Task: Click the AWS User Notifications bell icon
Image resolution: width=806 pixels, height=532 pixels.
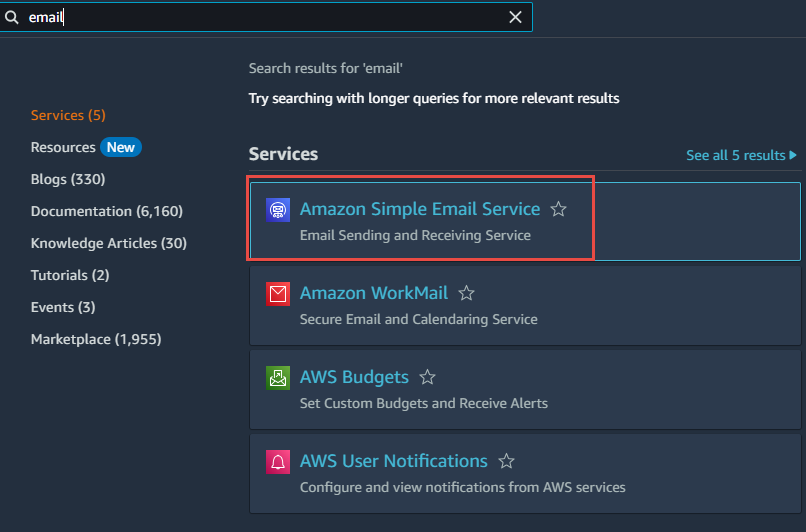Action: click(x=278, y=462)
